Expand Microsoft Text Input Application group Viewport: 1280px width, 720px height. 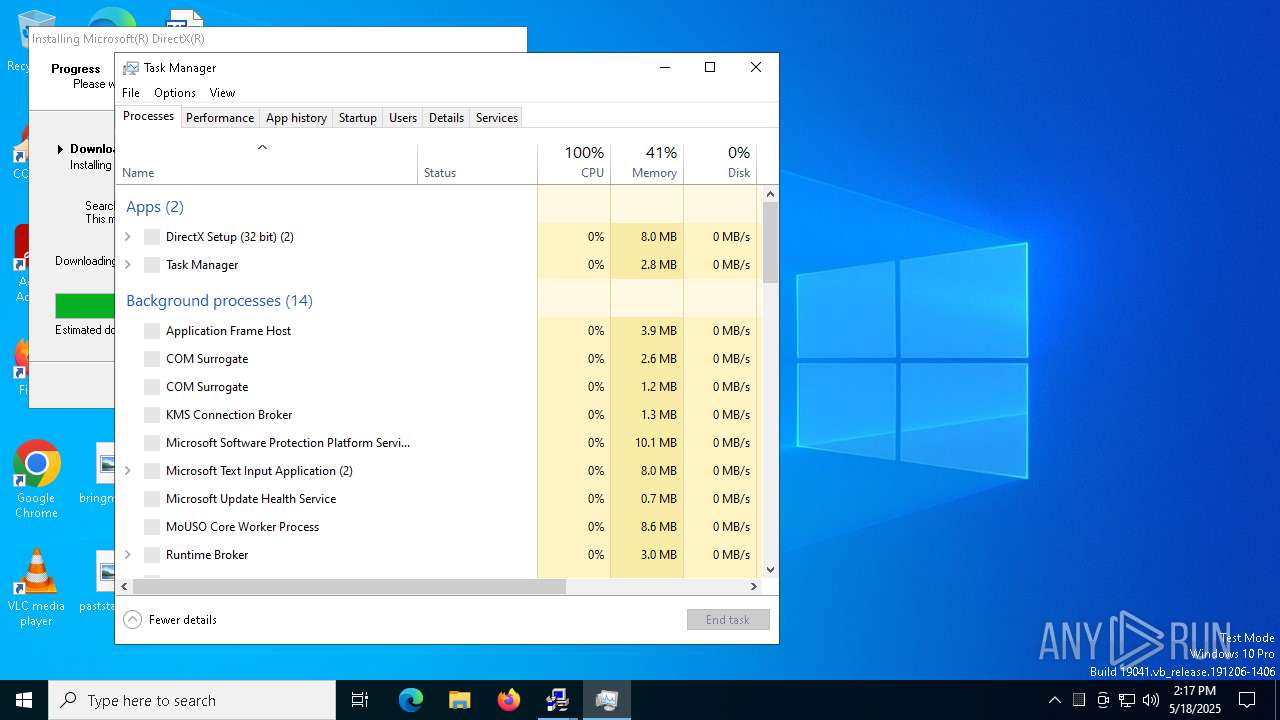point(127,471)
